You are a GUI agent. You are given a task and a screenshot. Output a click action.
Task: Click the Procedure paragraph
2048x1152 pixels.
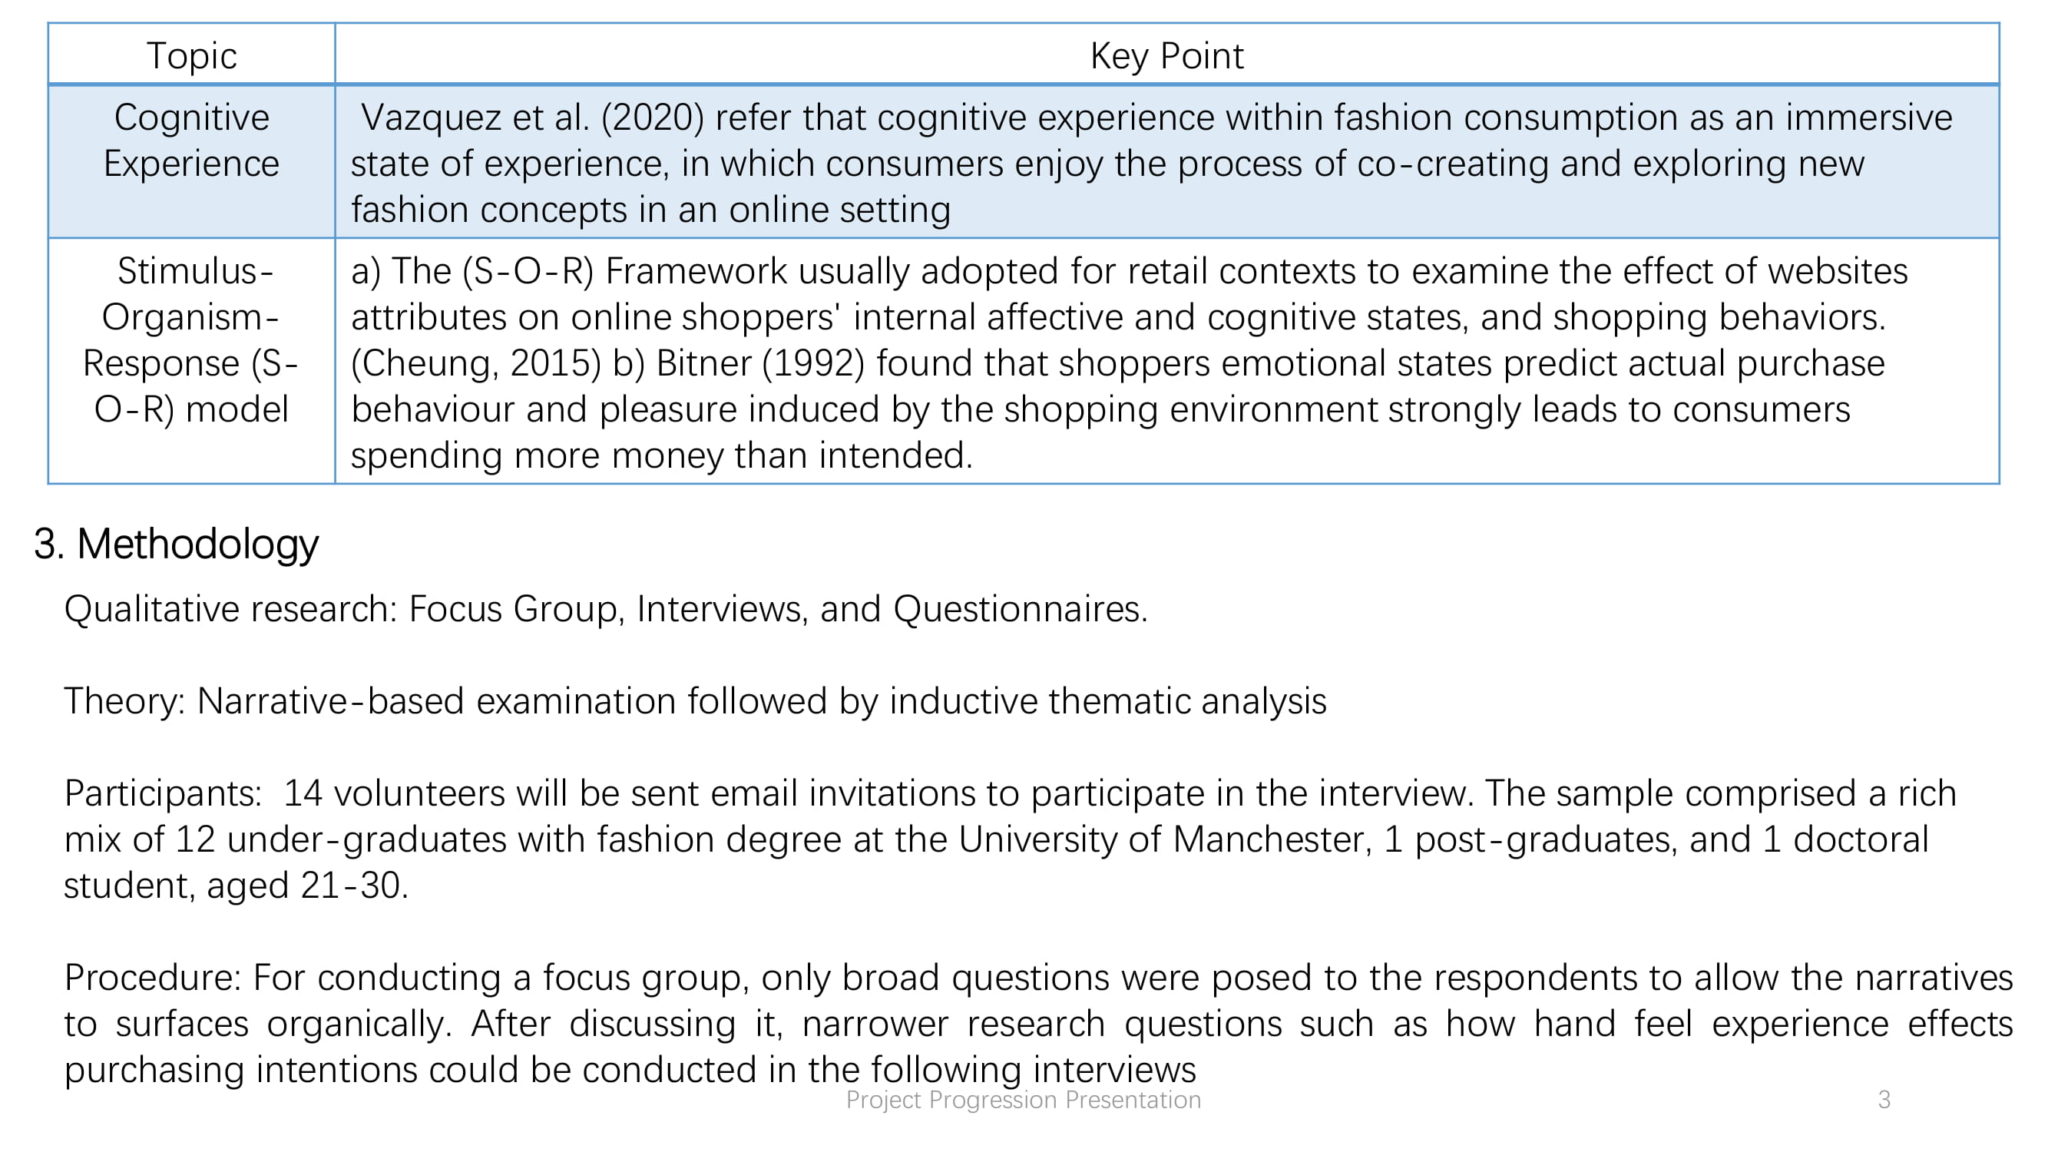pos(1038,1022)
